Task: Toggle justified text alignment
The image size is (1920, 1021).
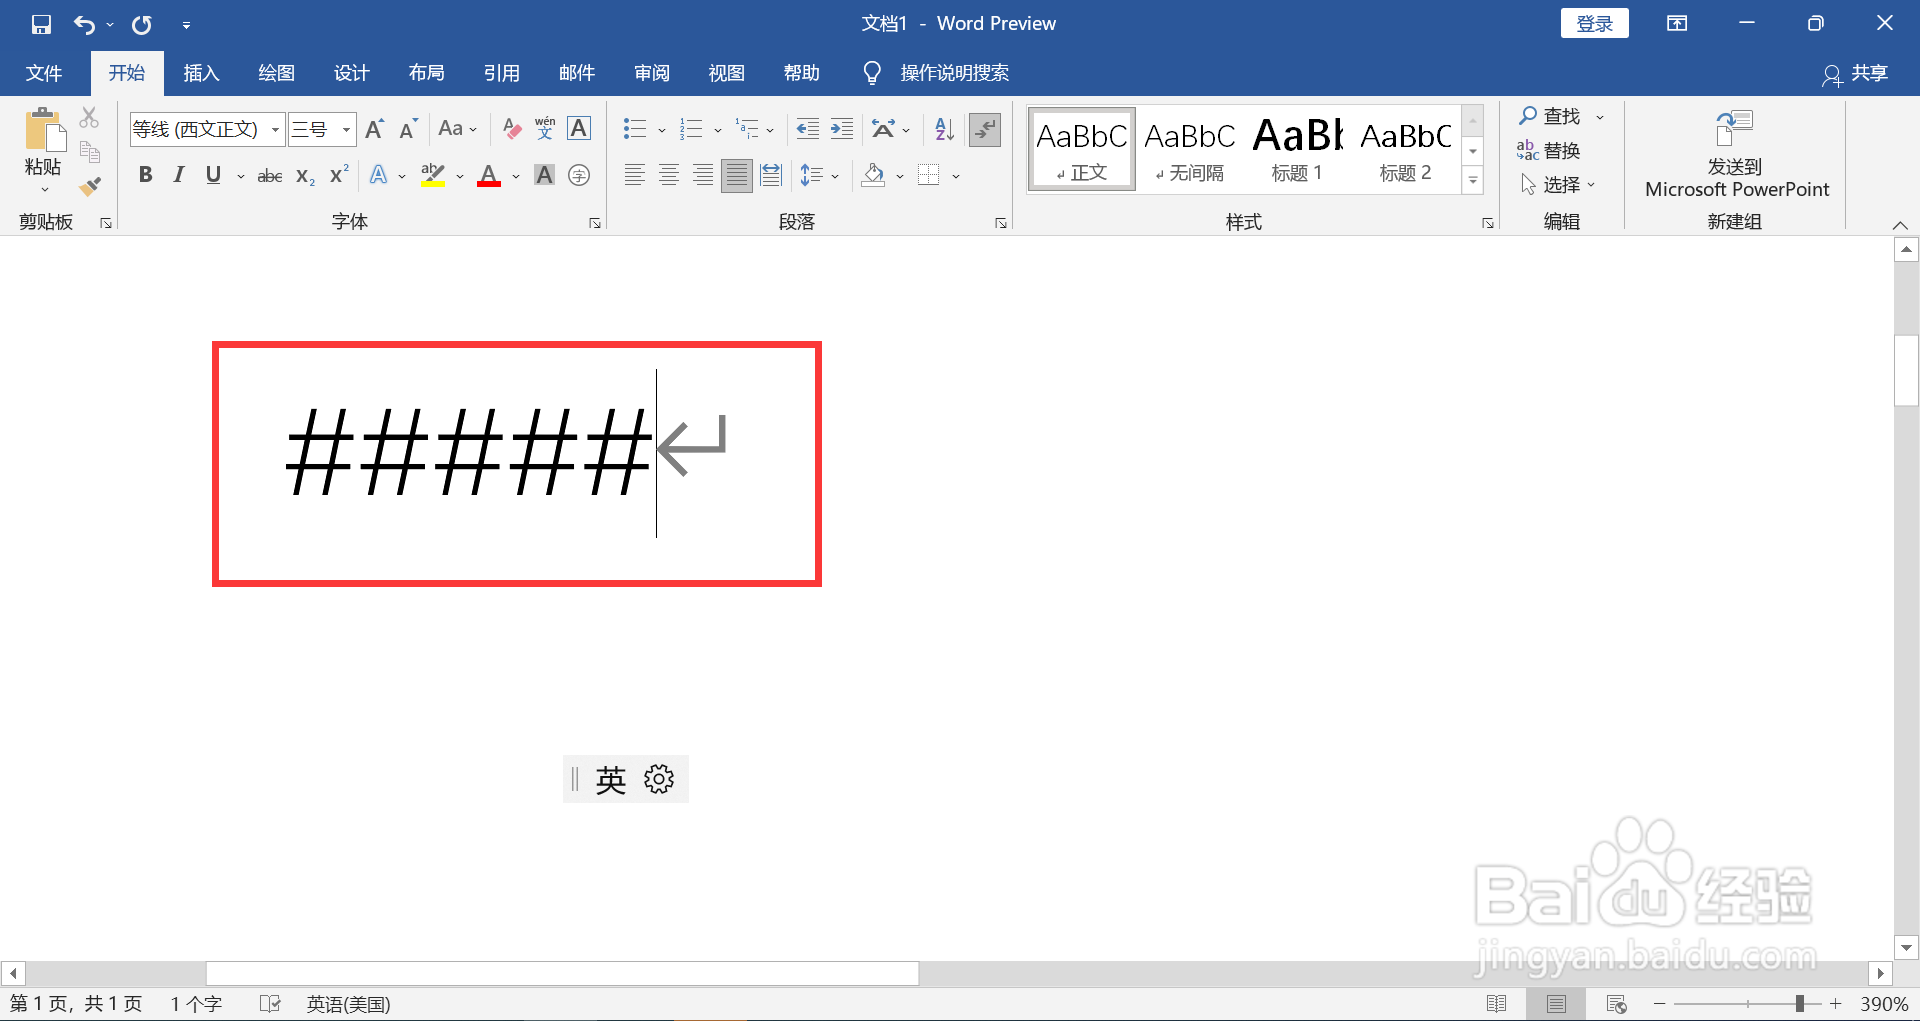Action: (737, 176)
